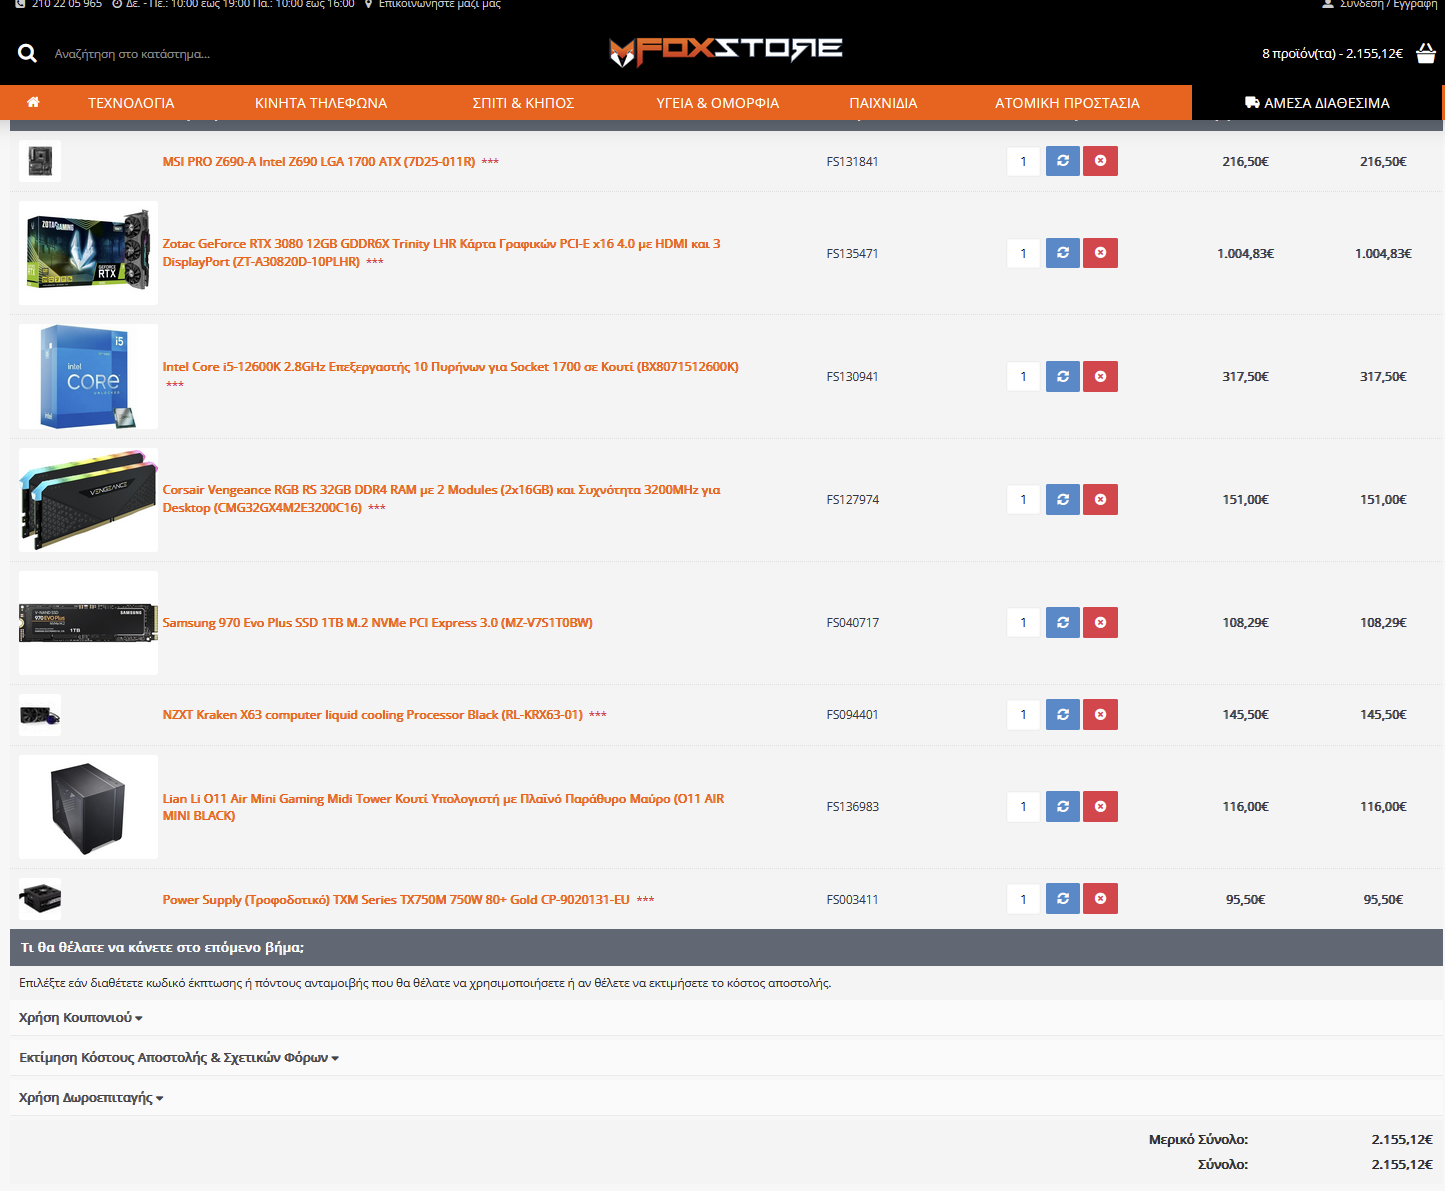Click quantity field for Intel Core i5-12600K
1445x1191 pixels.
pos(1023,376)
